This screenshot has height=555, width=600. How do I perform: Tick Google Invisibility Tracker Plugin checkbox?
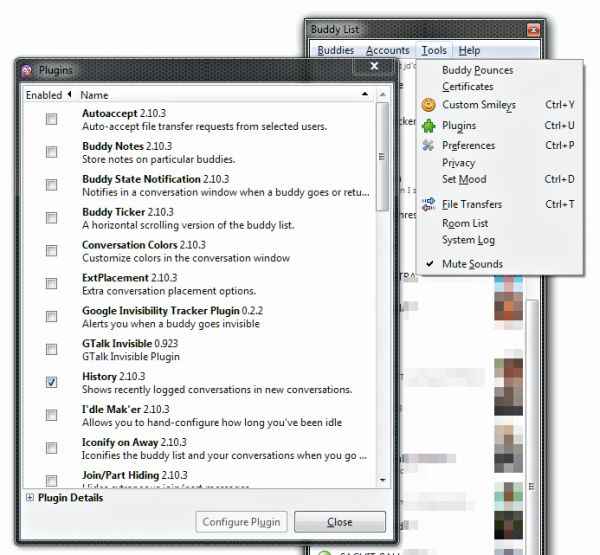(51, 317)
